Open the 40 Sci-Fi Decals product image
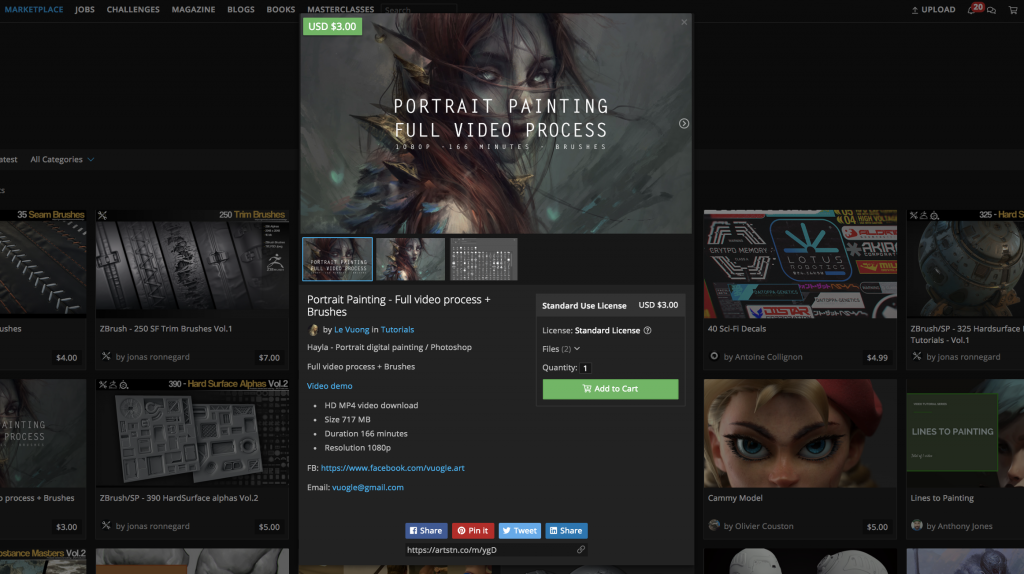Image resolution: width=1024 pixels, height=574 pixels. (800, 264)
